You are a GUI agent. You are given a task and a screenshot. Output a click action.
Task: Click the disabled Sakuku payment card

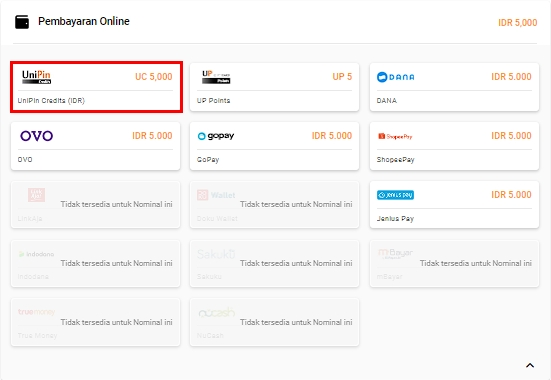[x=274, y=264]
